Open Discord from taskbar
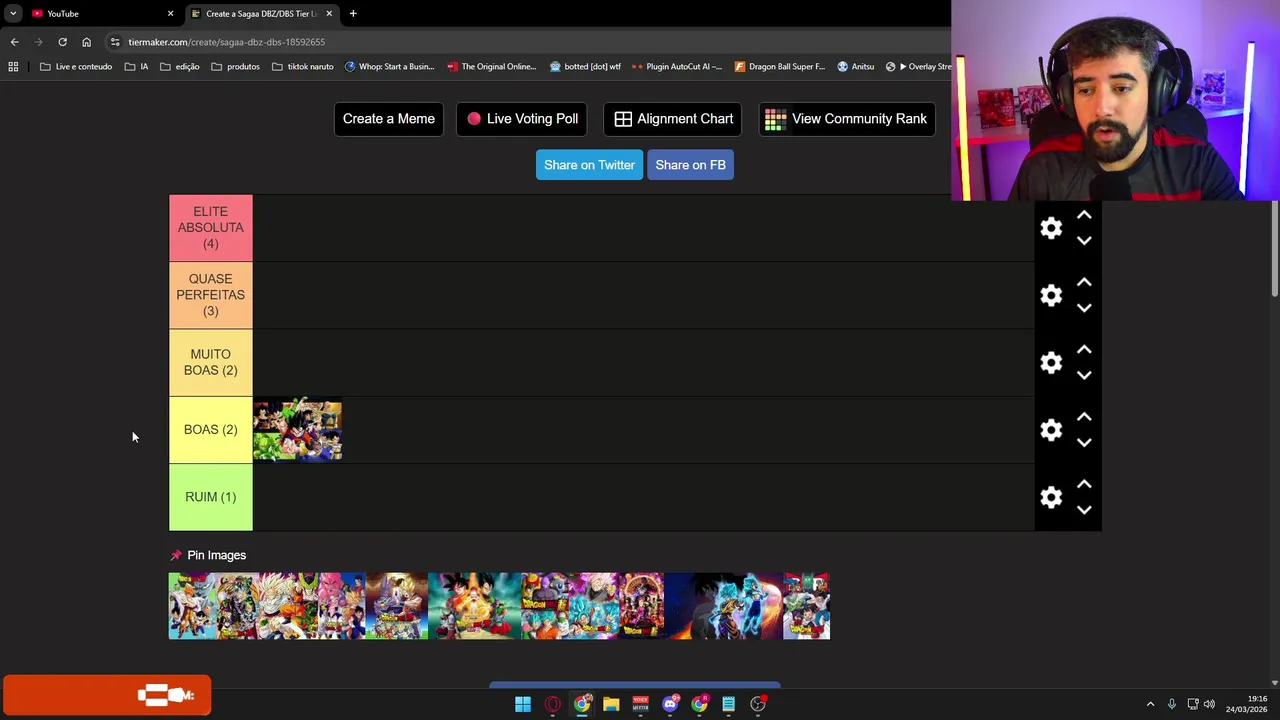Image resolution: width=1280 pixels, height=720 pixels. point(670,704)
